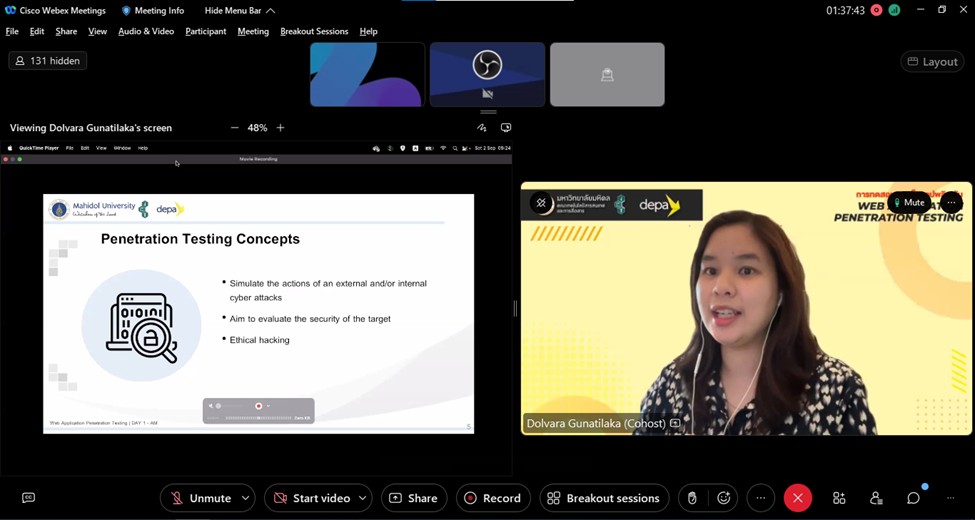Open the Apps panel icon
Image resolution: width=975 pixels, height=520 pixels.
(x=839, y=498)
